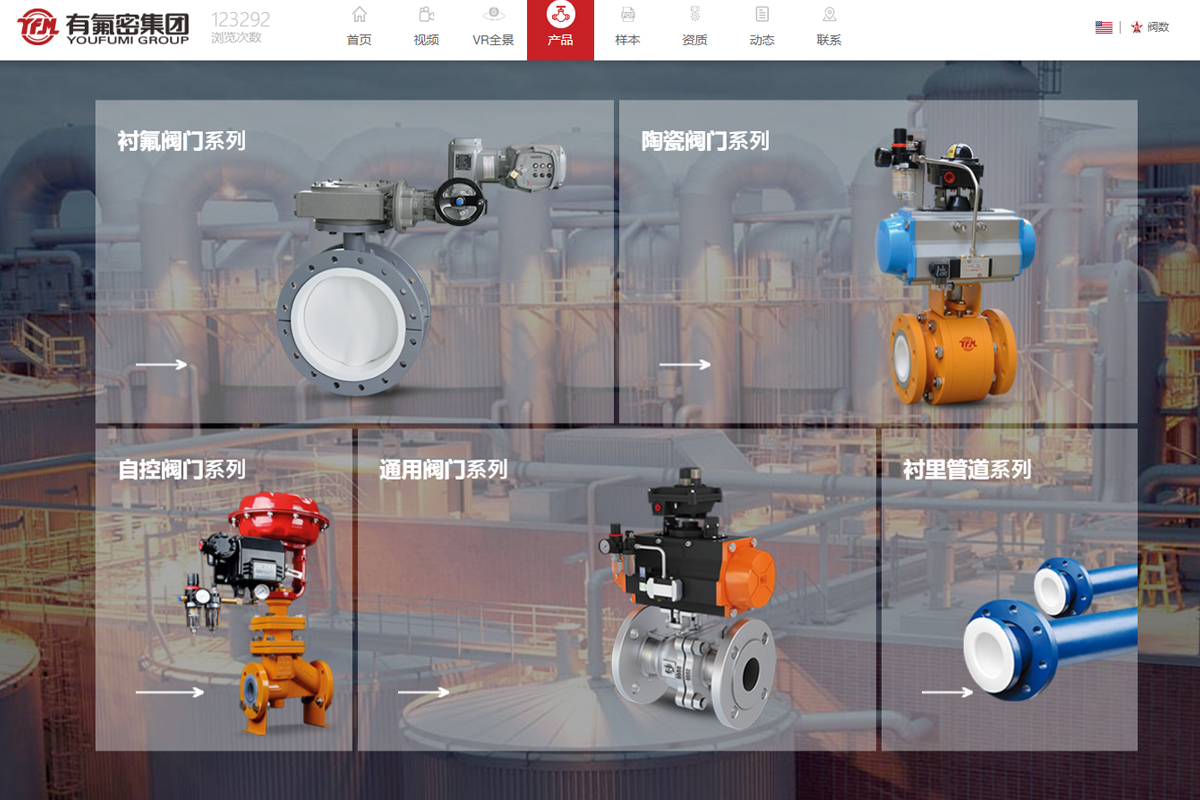The image size is (1200, 800).
Task: Open the VR全景 panorama icon
Action: point(493,15)
